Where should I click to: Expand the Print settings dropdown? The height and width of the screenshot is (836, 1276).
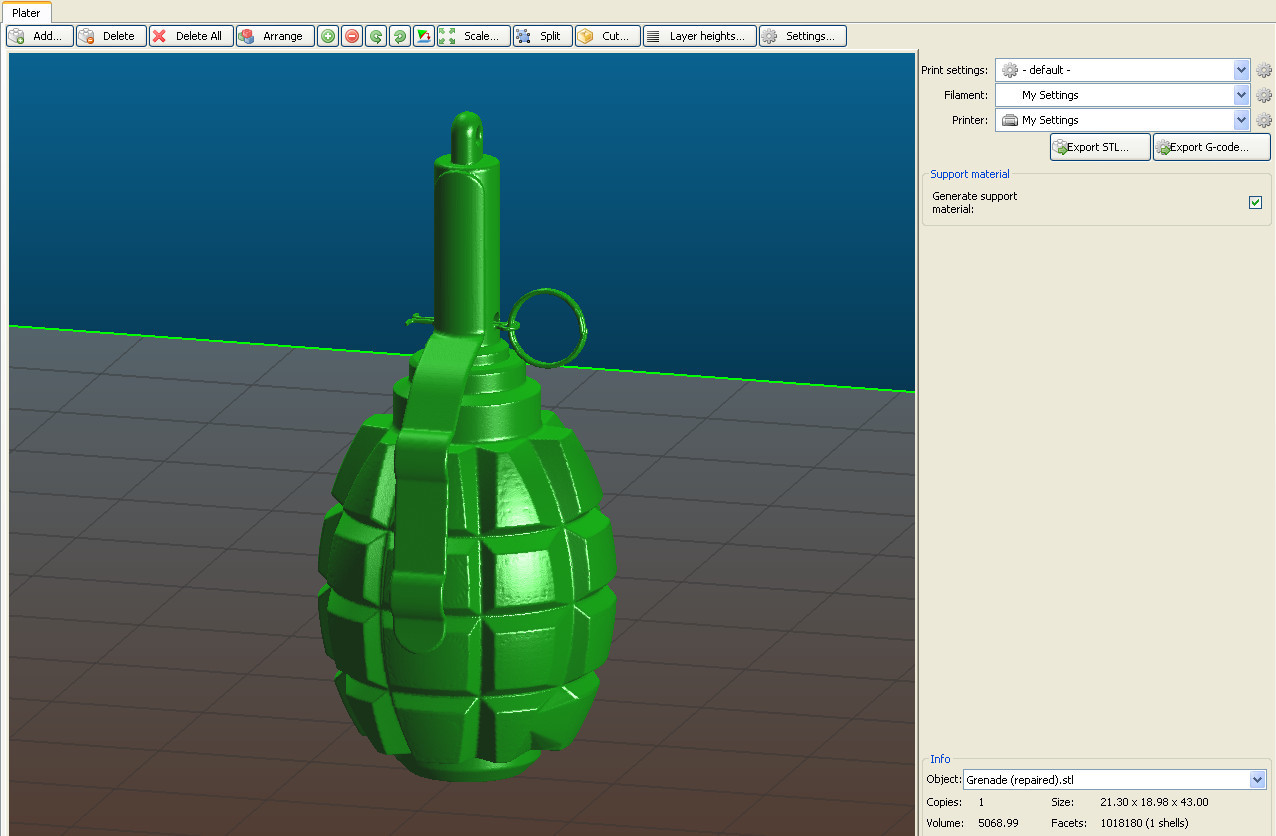(x=1241, y=70)
